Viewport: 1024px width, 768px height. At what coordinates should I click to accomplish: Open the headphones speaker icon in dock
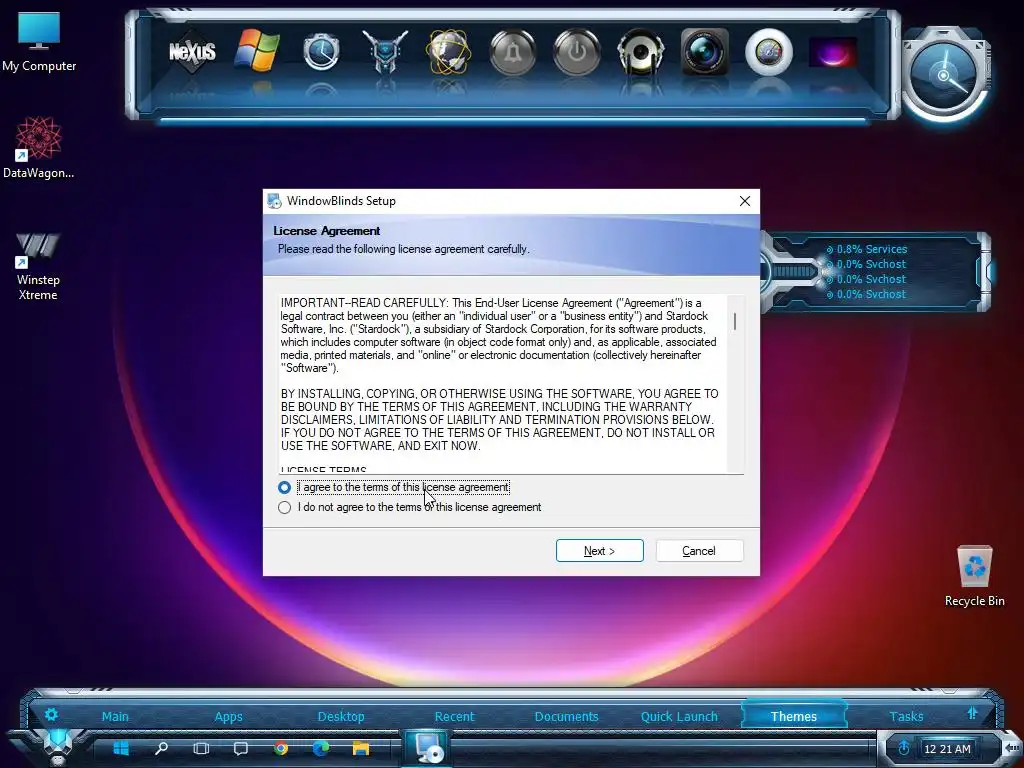640,51
